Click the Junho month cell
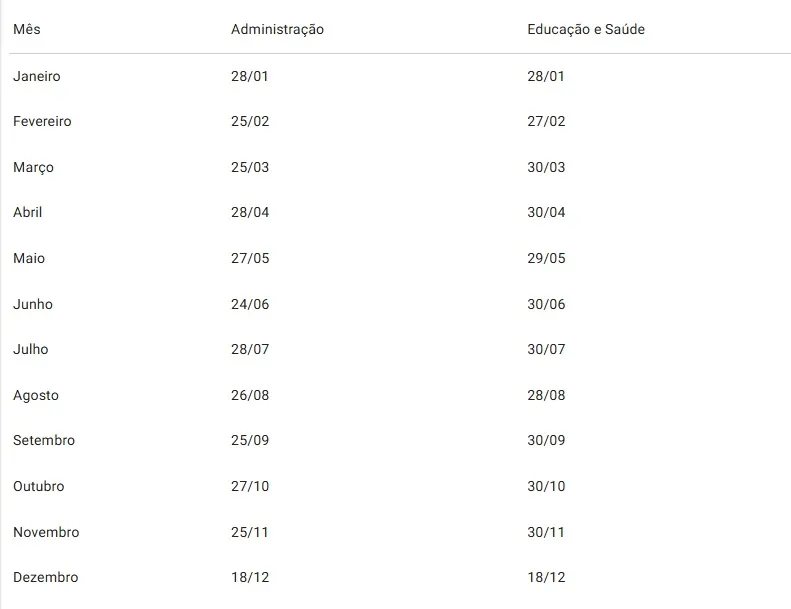Screen dimensions: 791x609 [33, 304]
